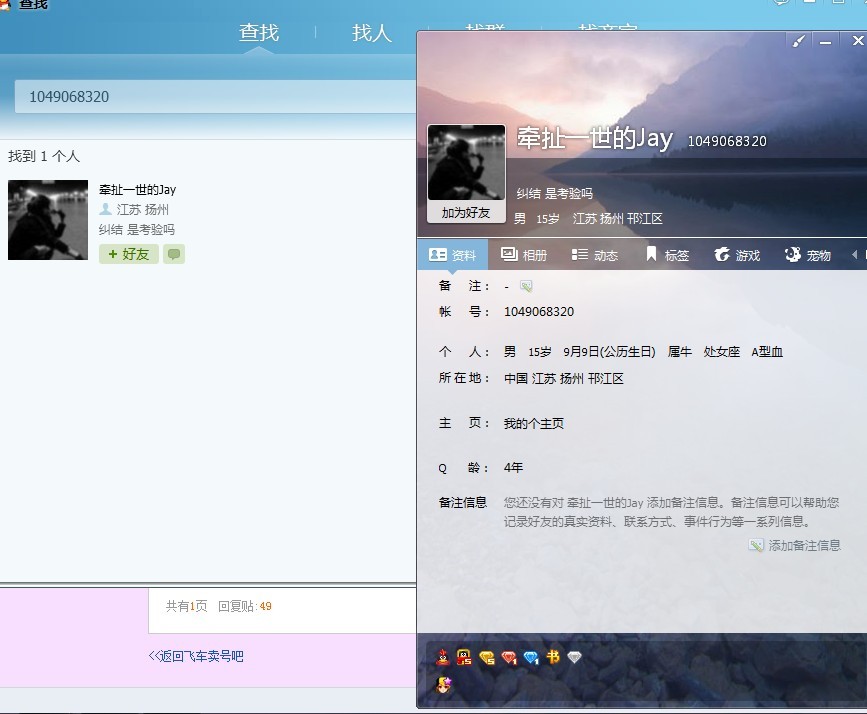Click the gray diamond badge icon
The height and width of the screenshot is (714, 867).
574,656
